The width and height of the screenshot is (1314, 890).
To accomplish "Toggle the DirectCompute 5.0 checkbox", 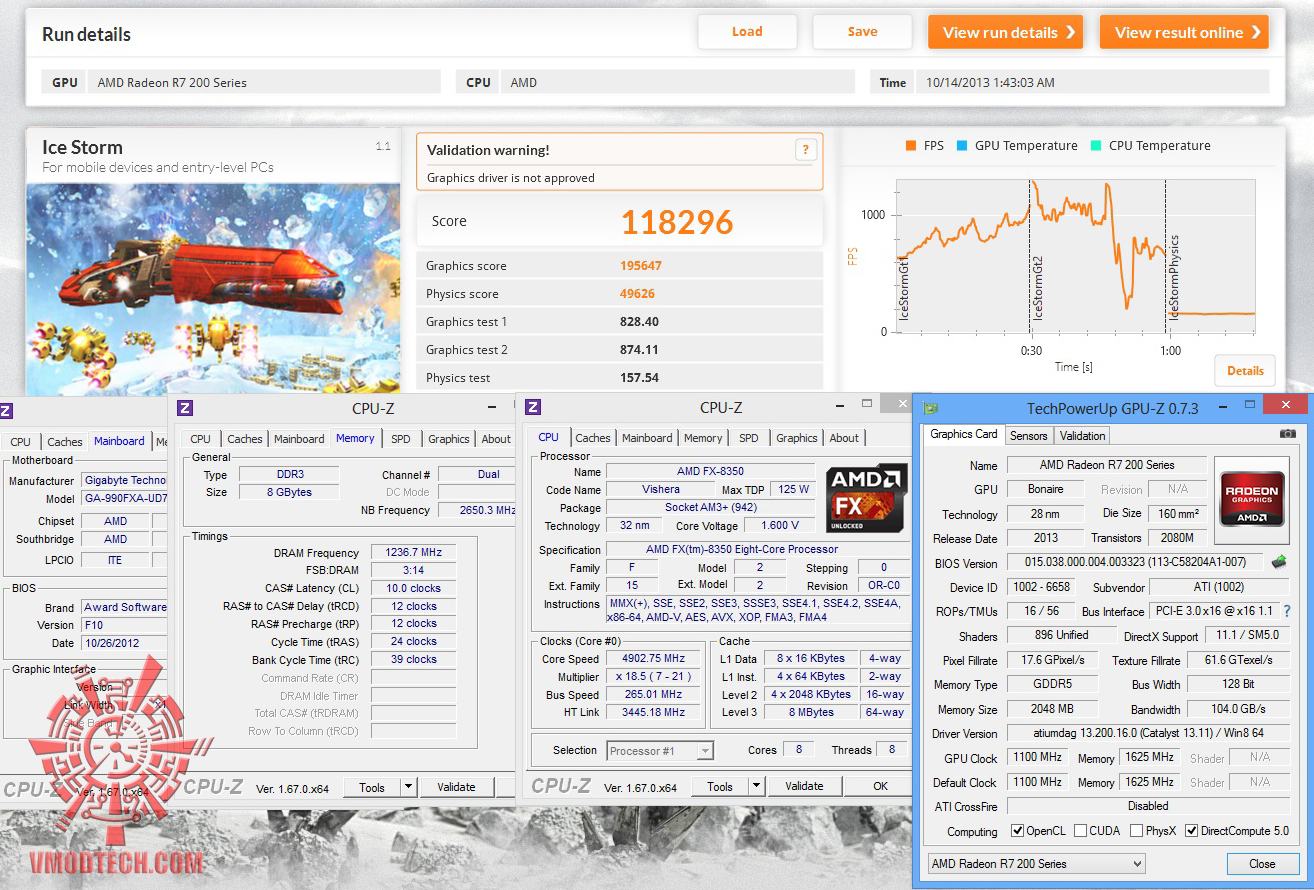I will point(1191,831).
